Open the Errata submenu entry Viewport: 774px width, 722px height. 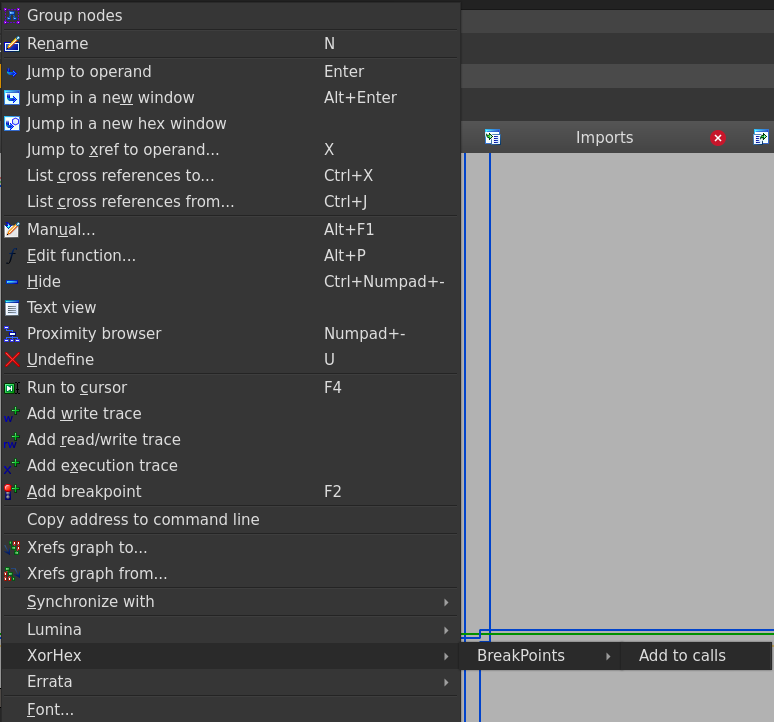coord(230,682)
